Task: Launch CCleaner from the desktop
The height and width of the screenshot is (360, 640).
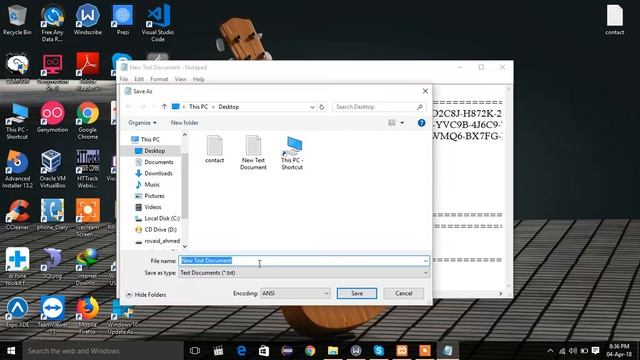Action: [x=17, y=215]
